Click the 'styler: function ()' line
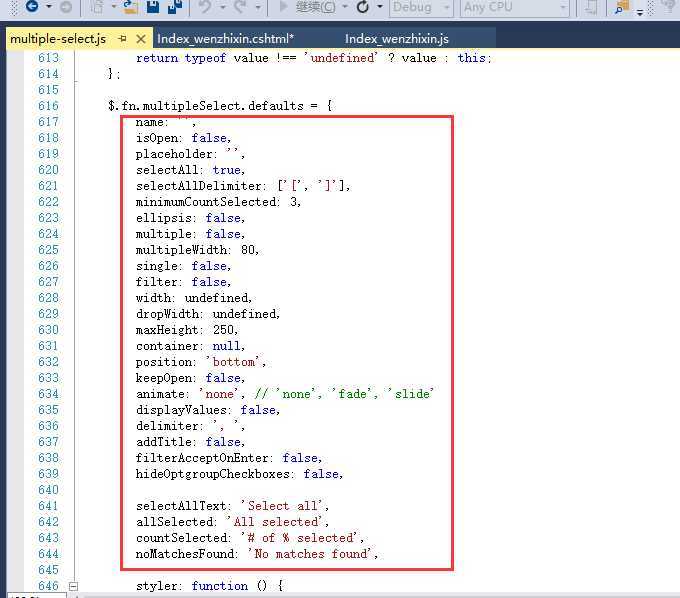680x598 pixels. click(209, 586)
